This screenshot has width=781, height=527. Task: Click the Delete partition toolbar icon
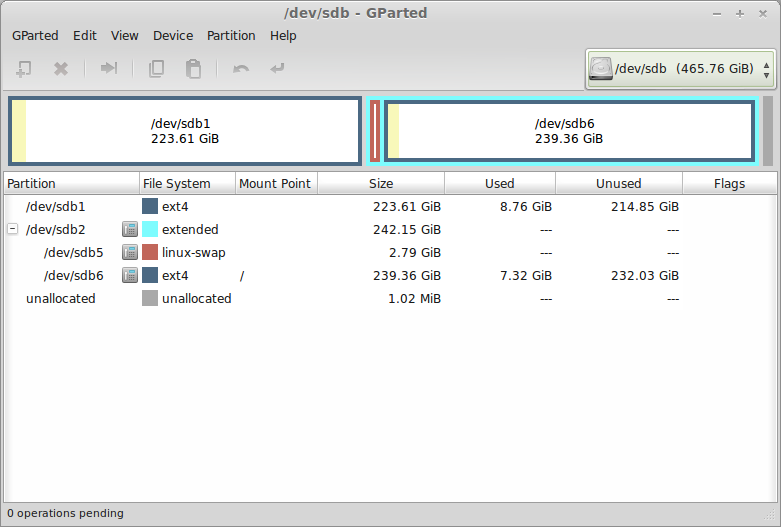coord(61,69)
